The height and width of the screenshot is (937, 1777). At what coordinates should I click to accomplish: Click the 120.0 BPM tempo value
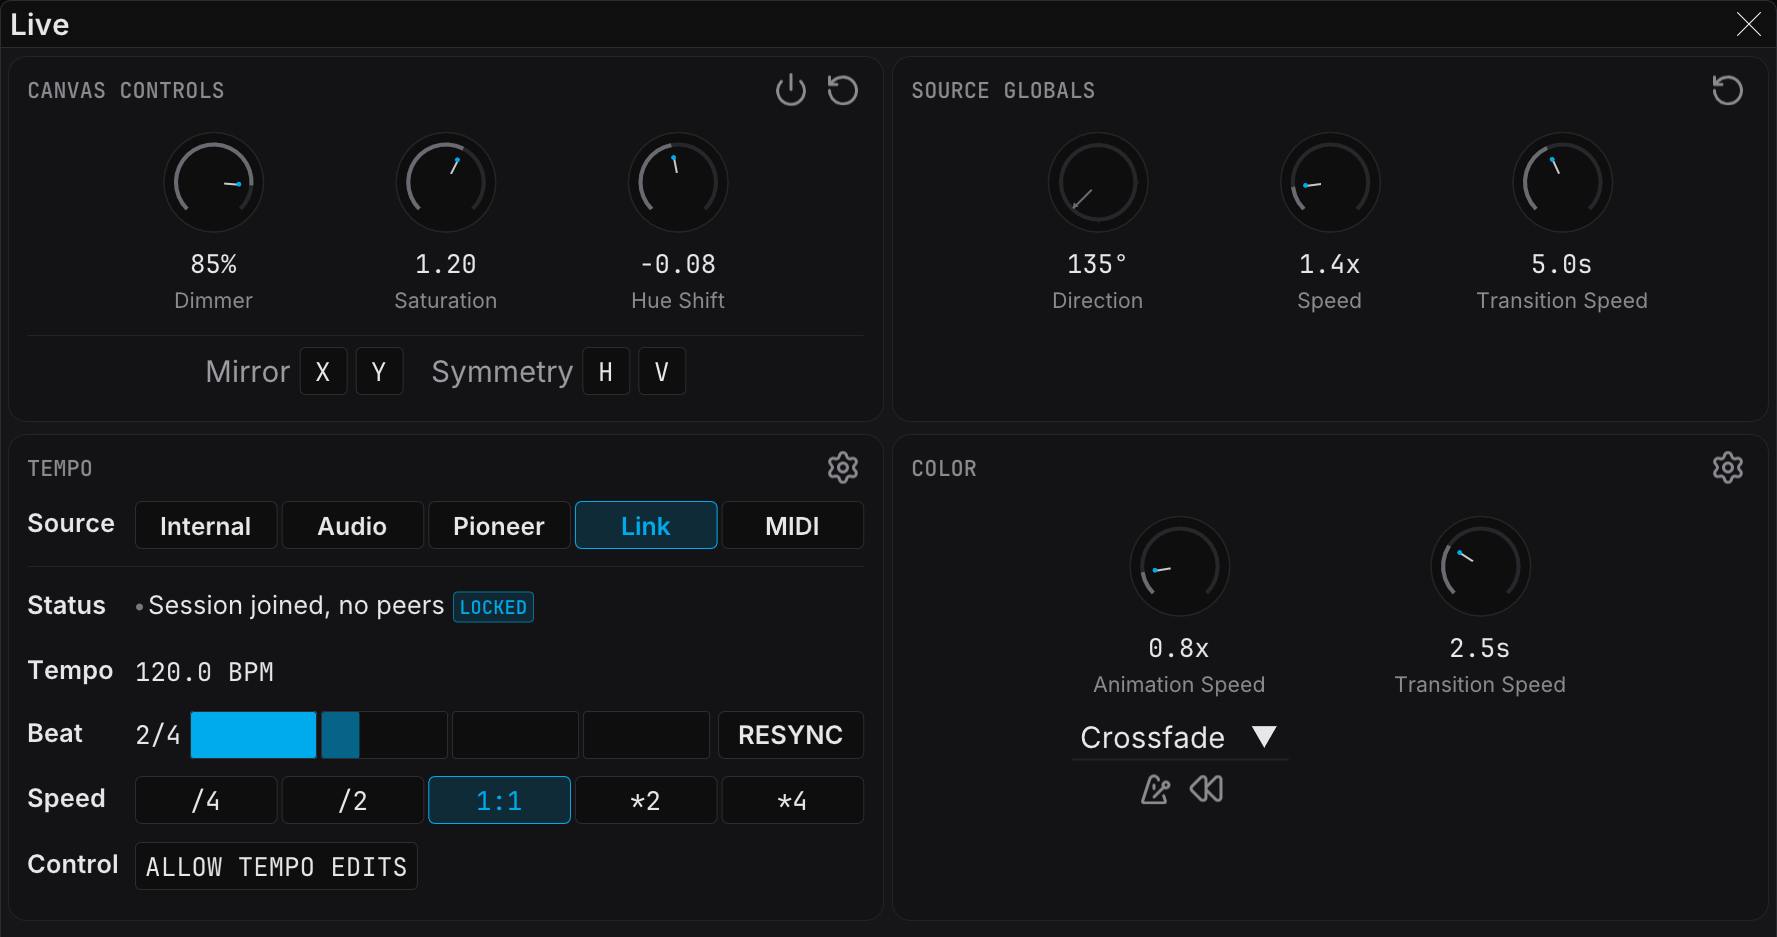(205, 672)
